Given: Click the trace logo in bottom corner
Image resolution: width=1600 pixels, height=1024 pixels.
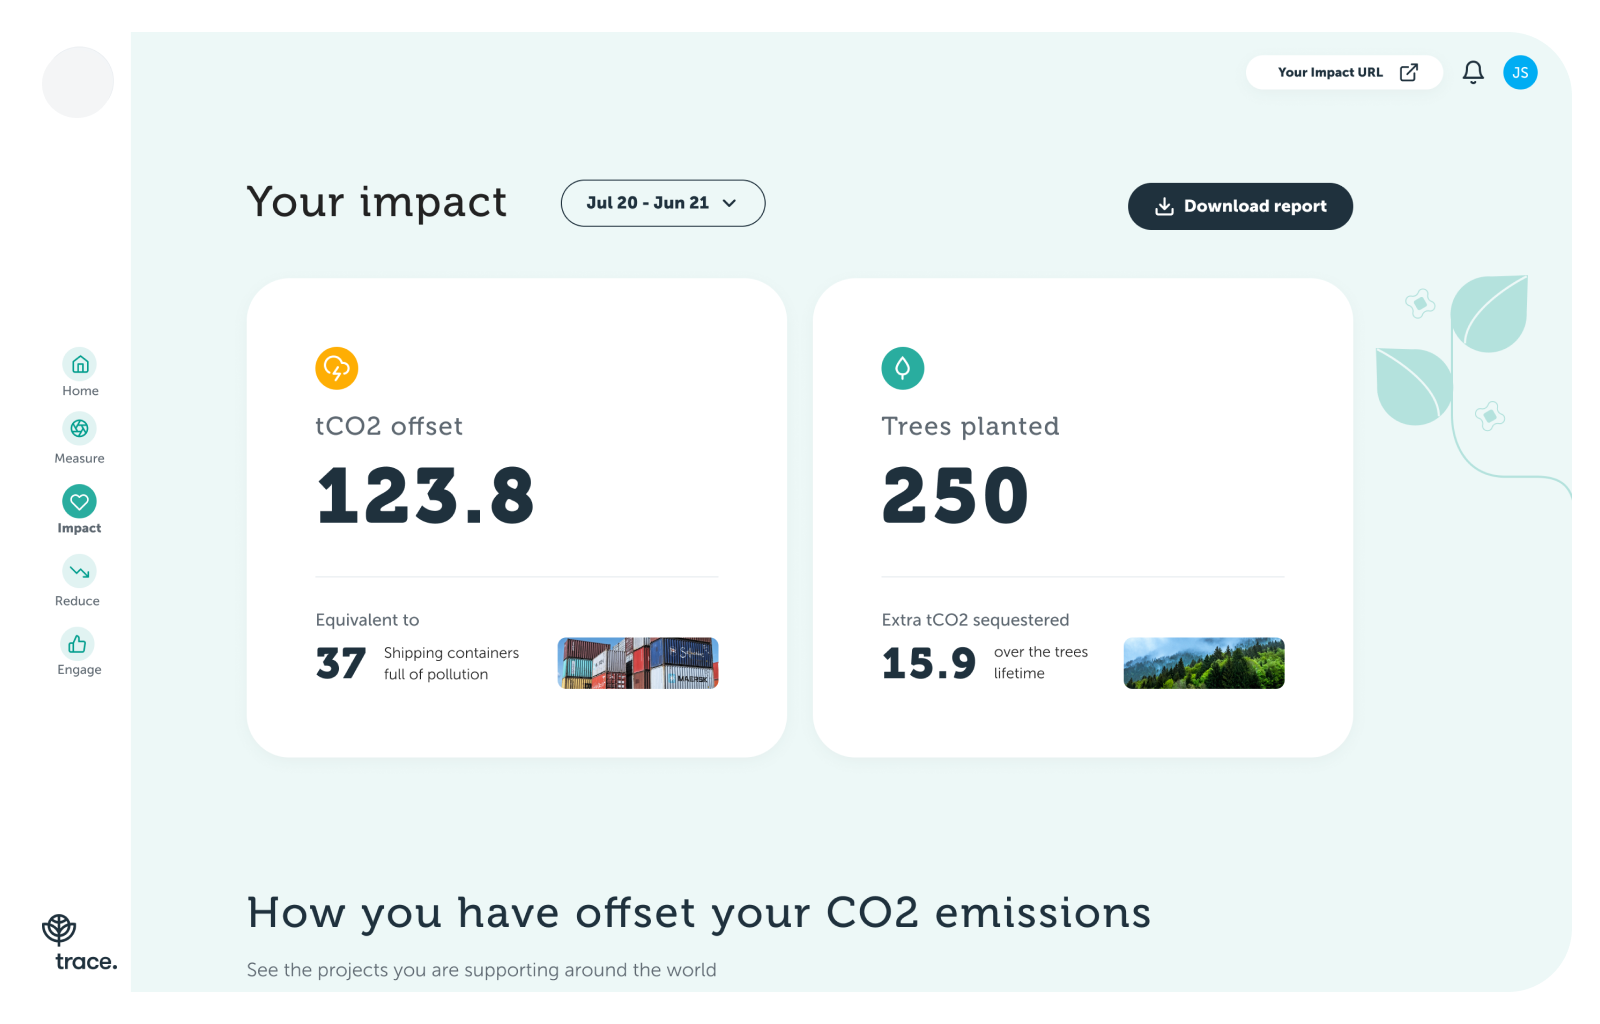Looking at the screenshot, I should tap(78, 942).
